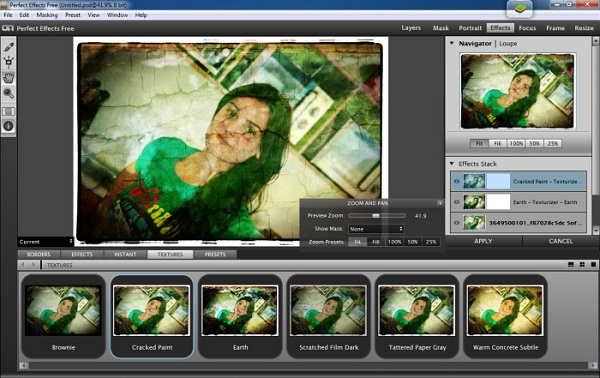Open the info icon in toolbar
600x378 pixels.
tap(8, 126)
